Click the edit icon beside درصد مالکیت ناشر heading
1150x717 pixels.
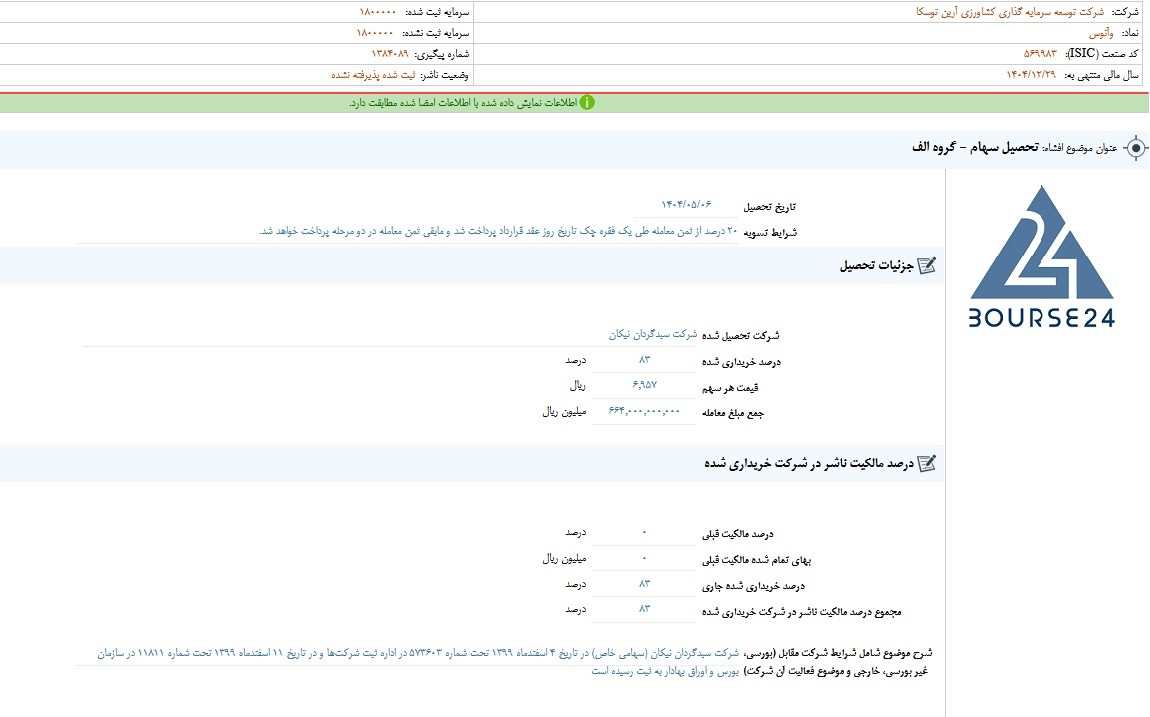coord(927,463)
